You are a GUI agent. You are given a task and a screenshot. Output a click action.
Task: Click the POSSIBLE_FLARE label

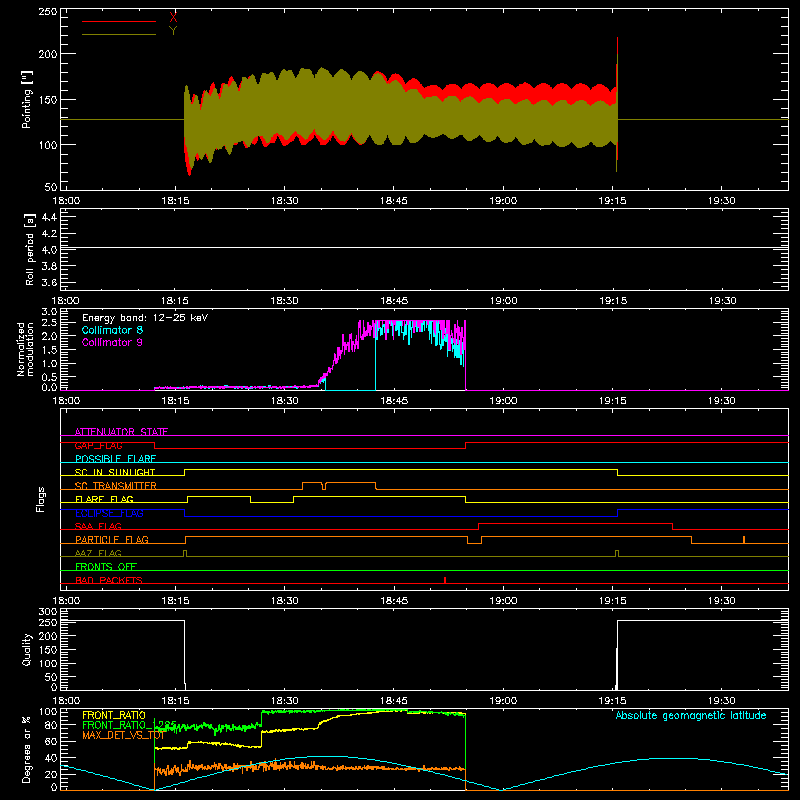click(x=115, y=459)
